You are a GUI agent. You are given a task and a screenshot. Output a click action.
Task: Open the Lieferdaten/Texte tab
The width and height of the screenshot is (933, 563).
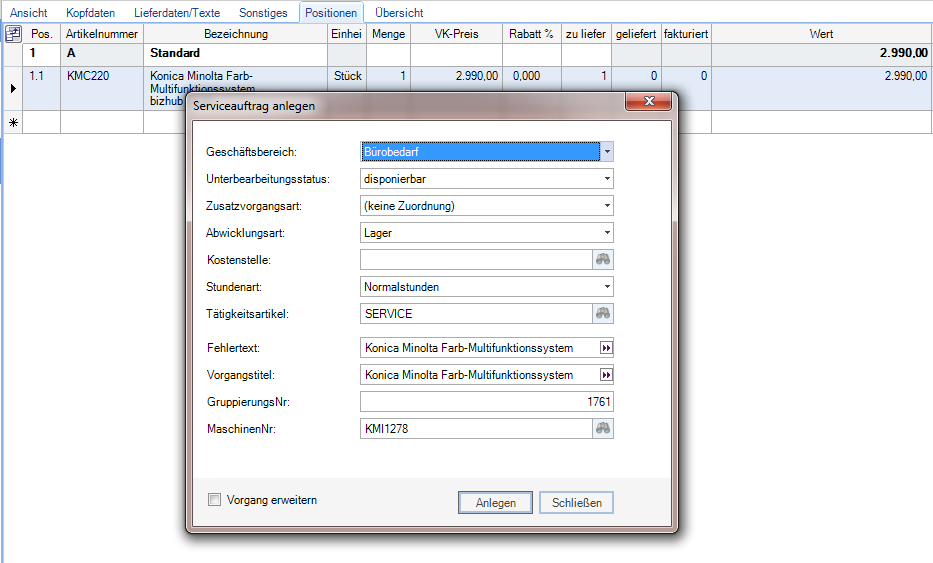pyautogui.click(x=177, y=13)
